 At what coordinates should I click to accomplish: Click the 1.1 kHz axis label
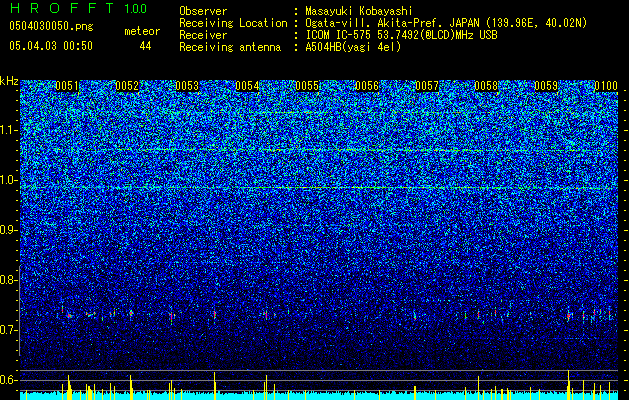click(x=9, y=130)
